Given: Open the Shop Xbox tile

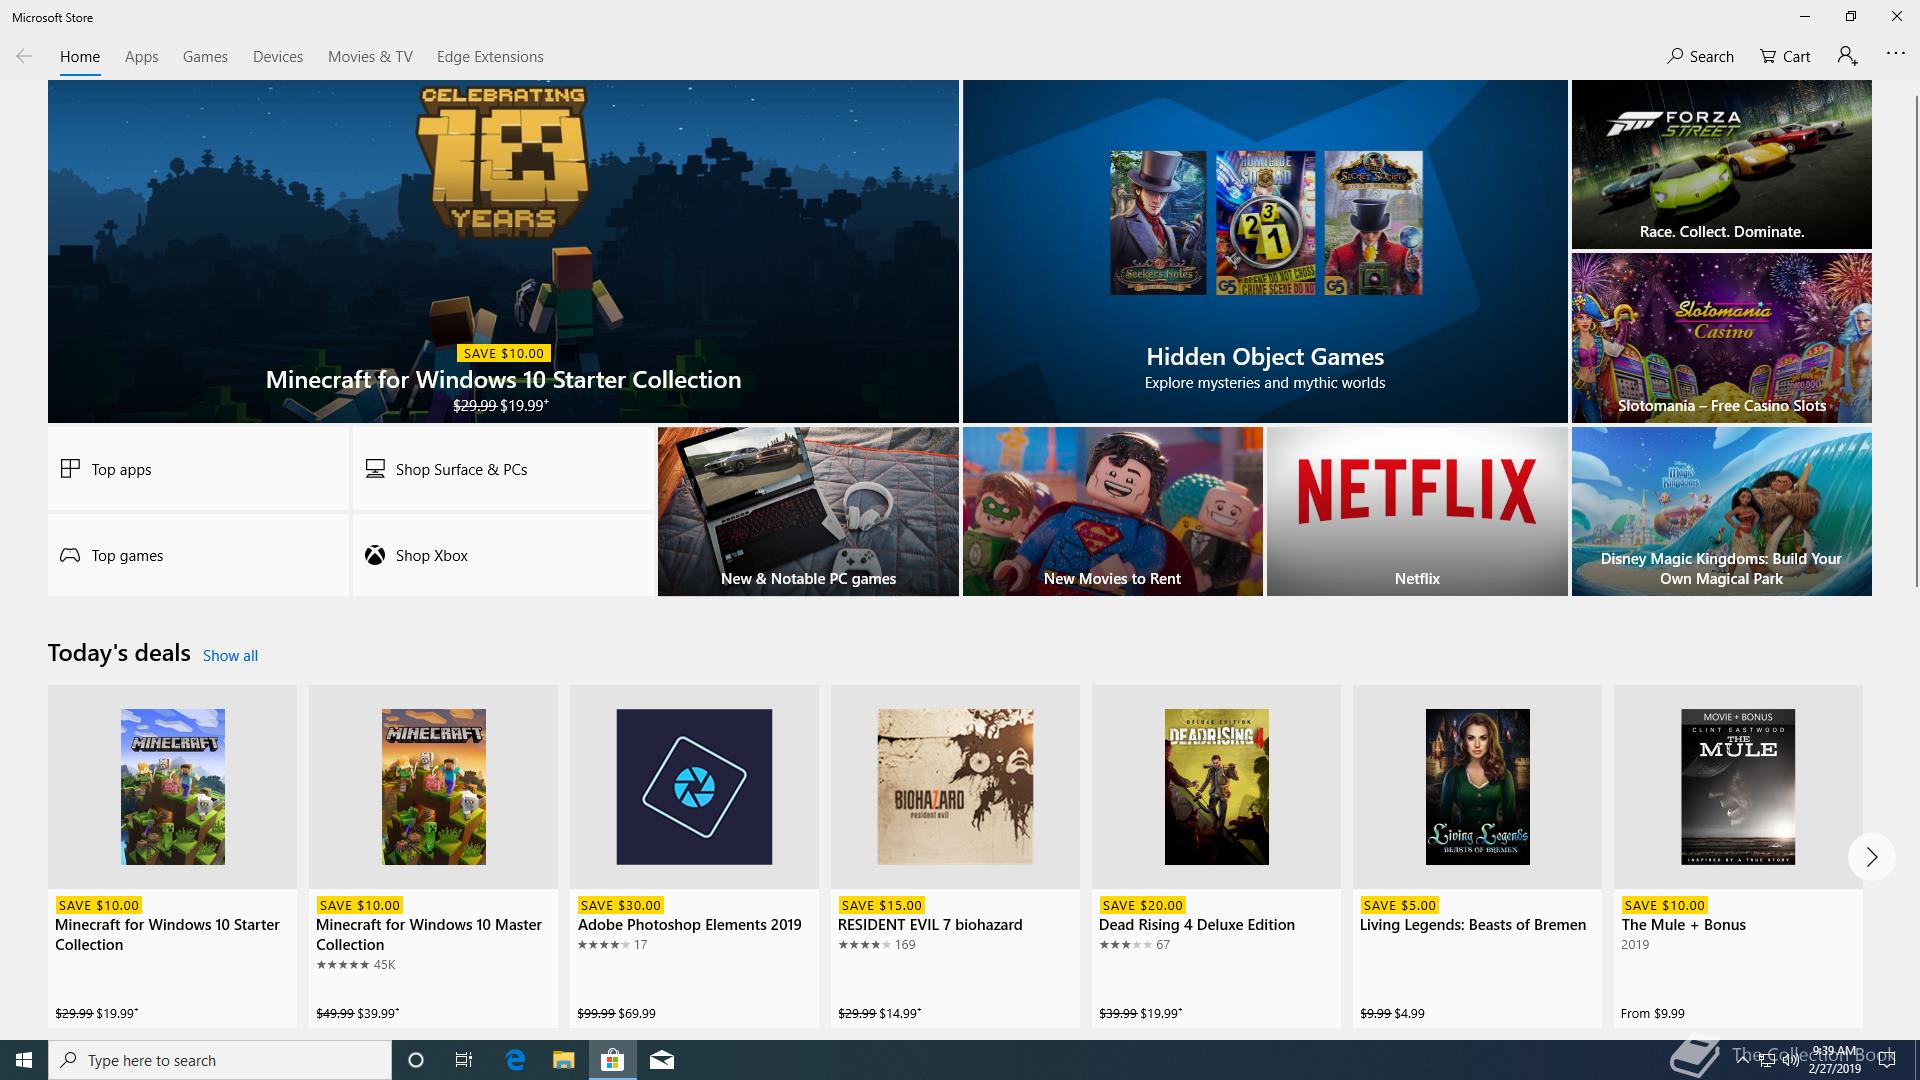Looking at the screenshot, I should pos(503,555).
